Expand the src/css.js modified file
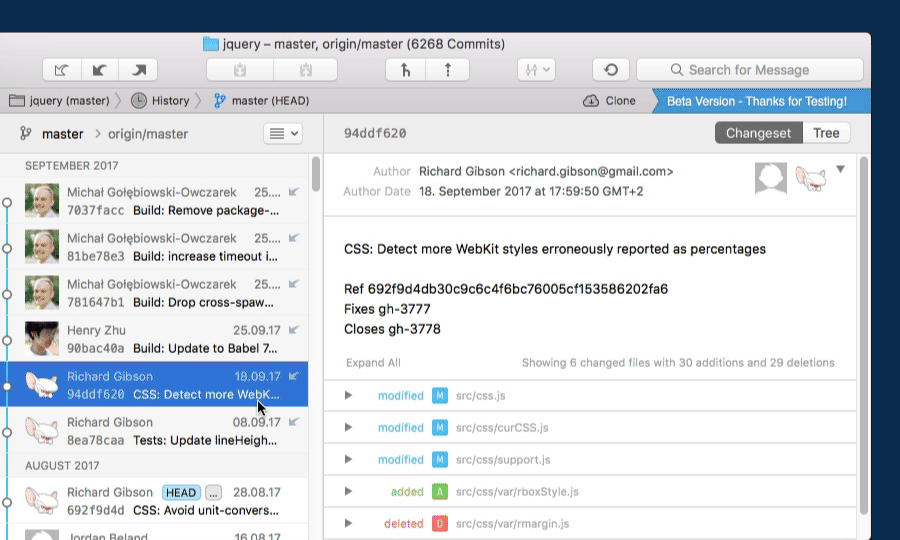The image size is (900, 540). [349, 396]
